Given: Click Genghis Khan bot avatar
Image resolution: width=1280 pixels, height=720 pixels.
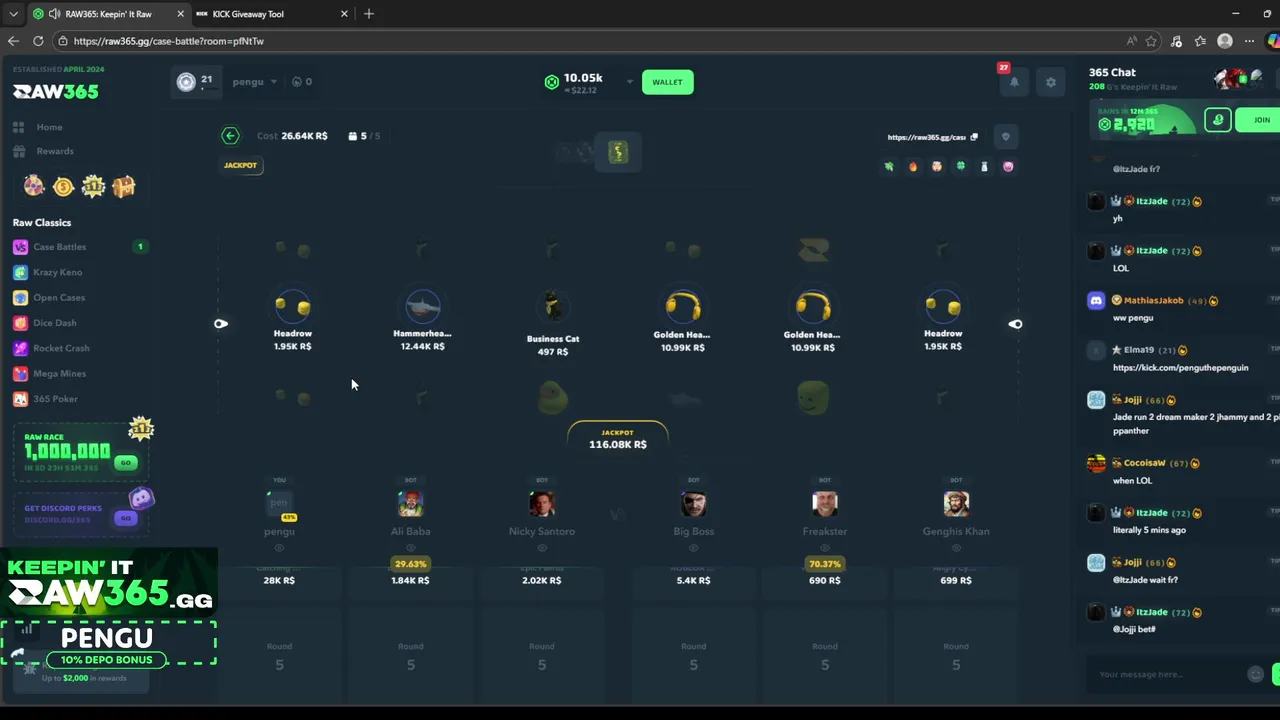Looking at the screenshot, I should tap(956, 503).
